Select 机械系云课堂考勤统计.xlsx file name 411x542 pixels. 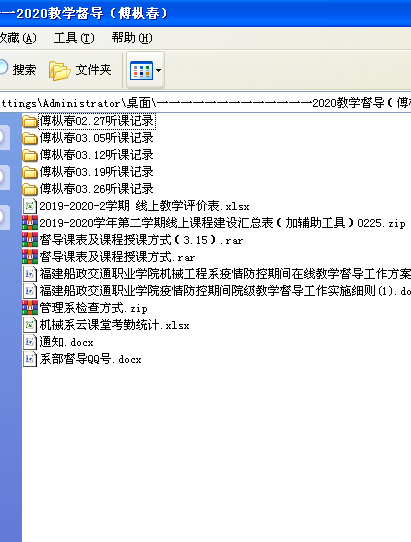click(x=114, y=325)
